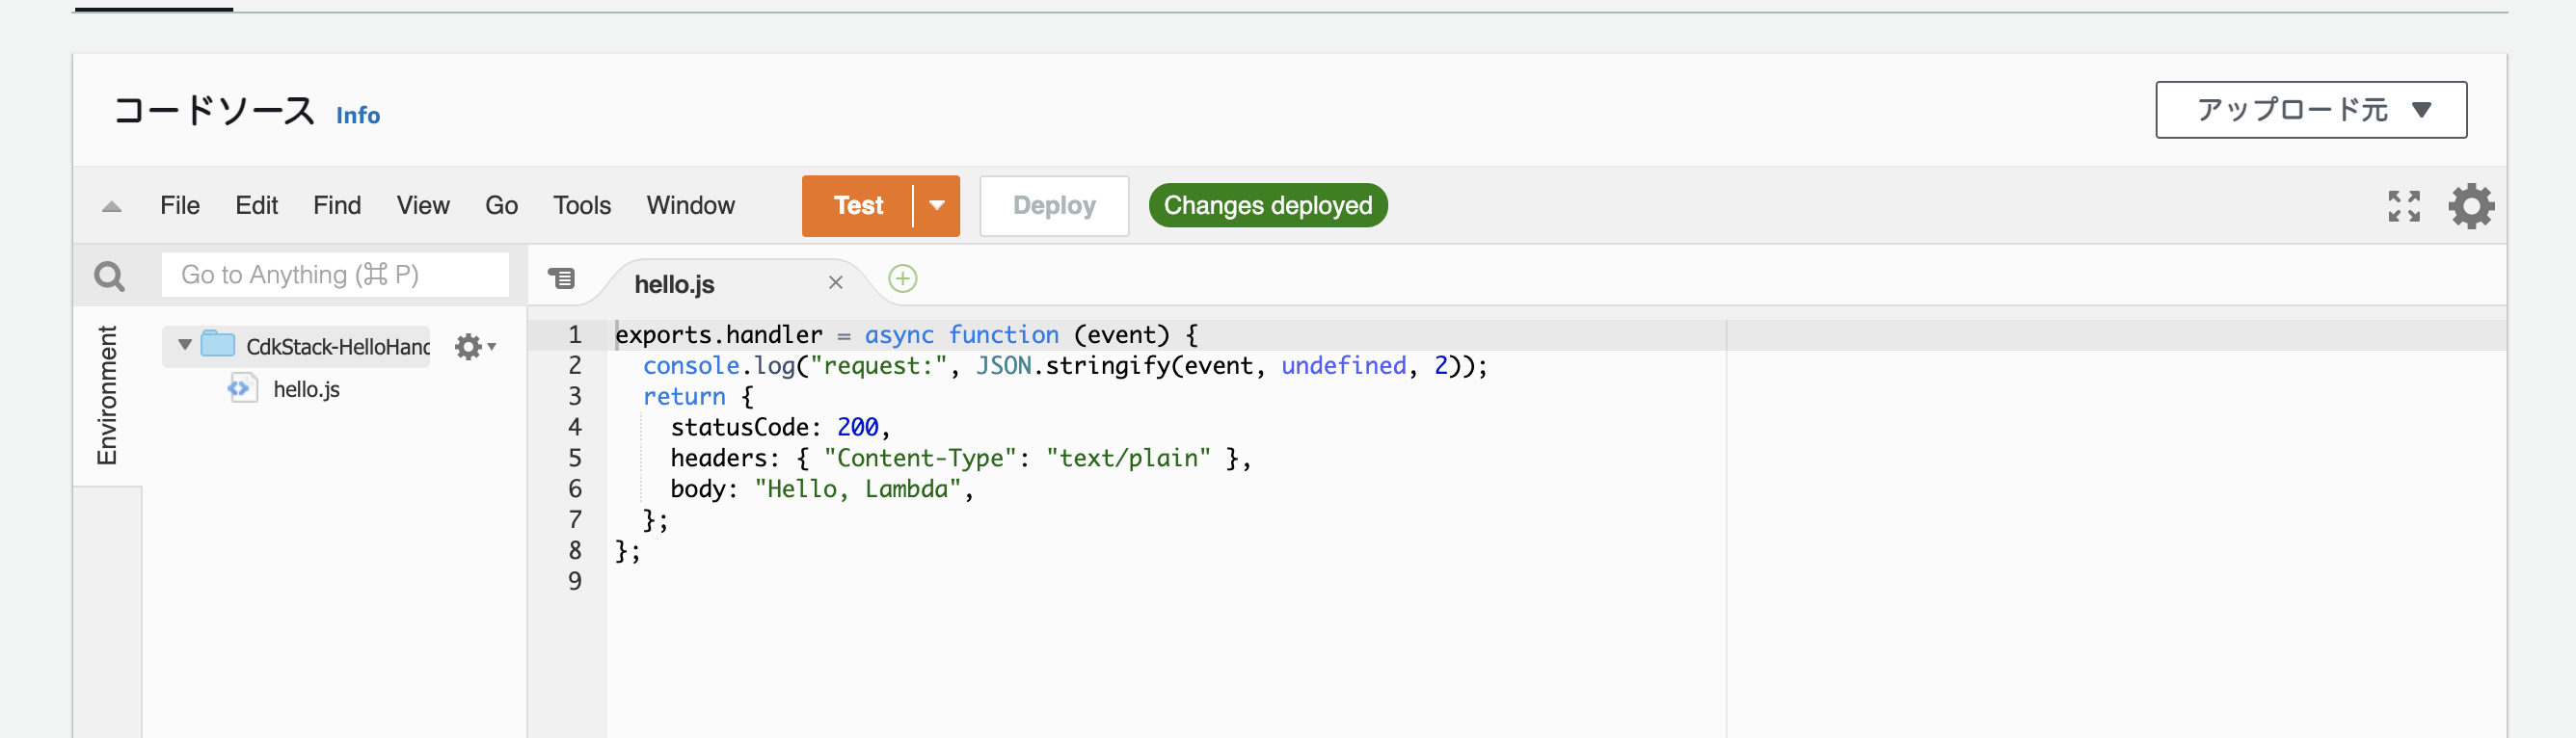Click 'exports.handler' on line 1
Viewport: 2576px width, 738px height.
719,335
